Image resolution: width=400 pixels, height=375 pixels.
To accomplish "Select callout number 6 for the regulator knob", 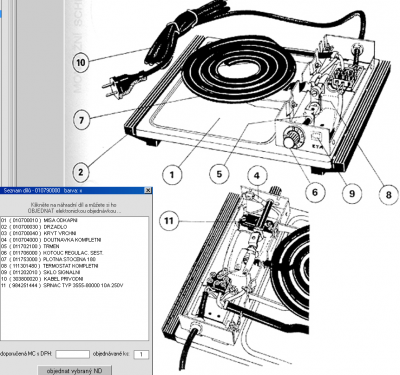I will coord(314,192).
